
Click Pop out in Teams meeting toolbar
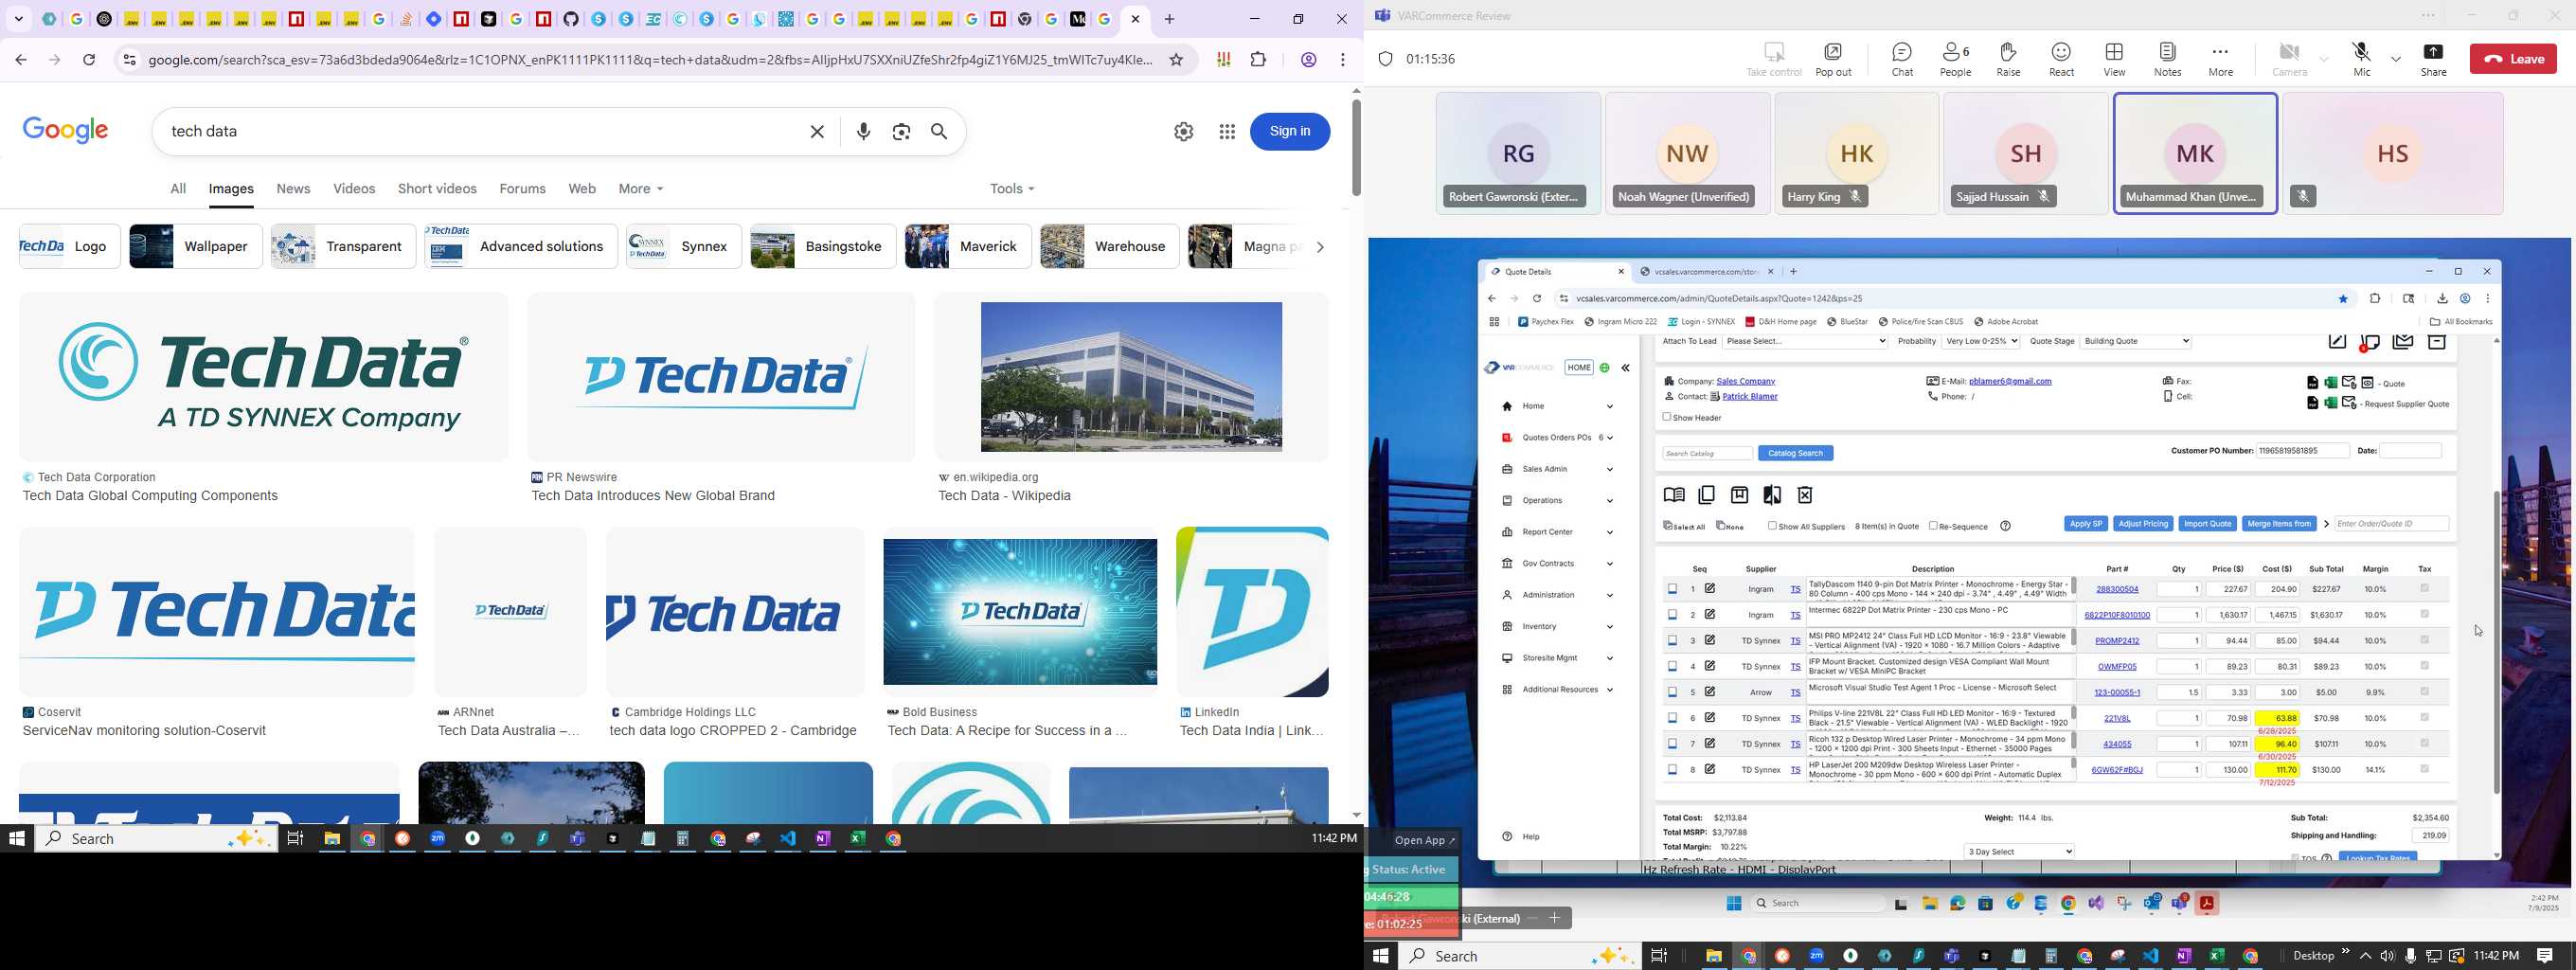tap(1833, 59)
